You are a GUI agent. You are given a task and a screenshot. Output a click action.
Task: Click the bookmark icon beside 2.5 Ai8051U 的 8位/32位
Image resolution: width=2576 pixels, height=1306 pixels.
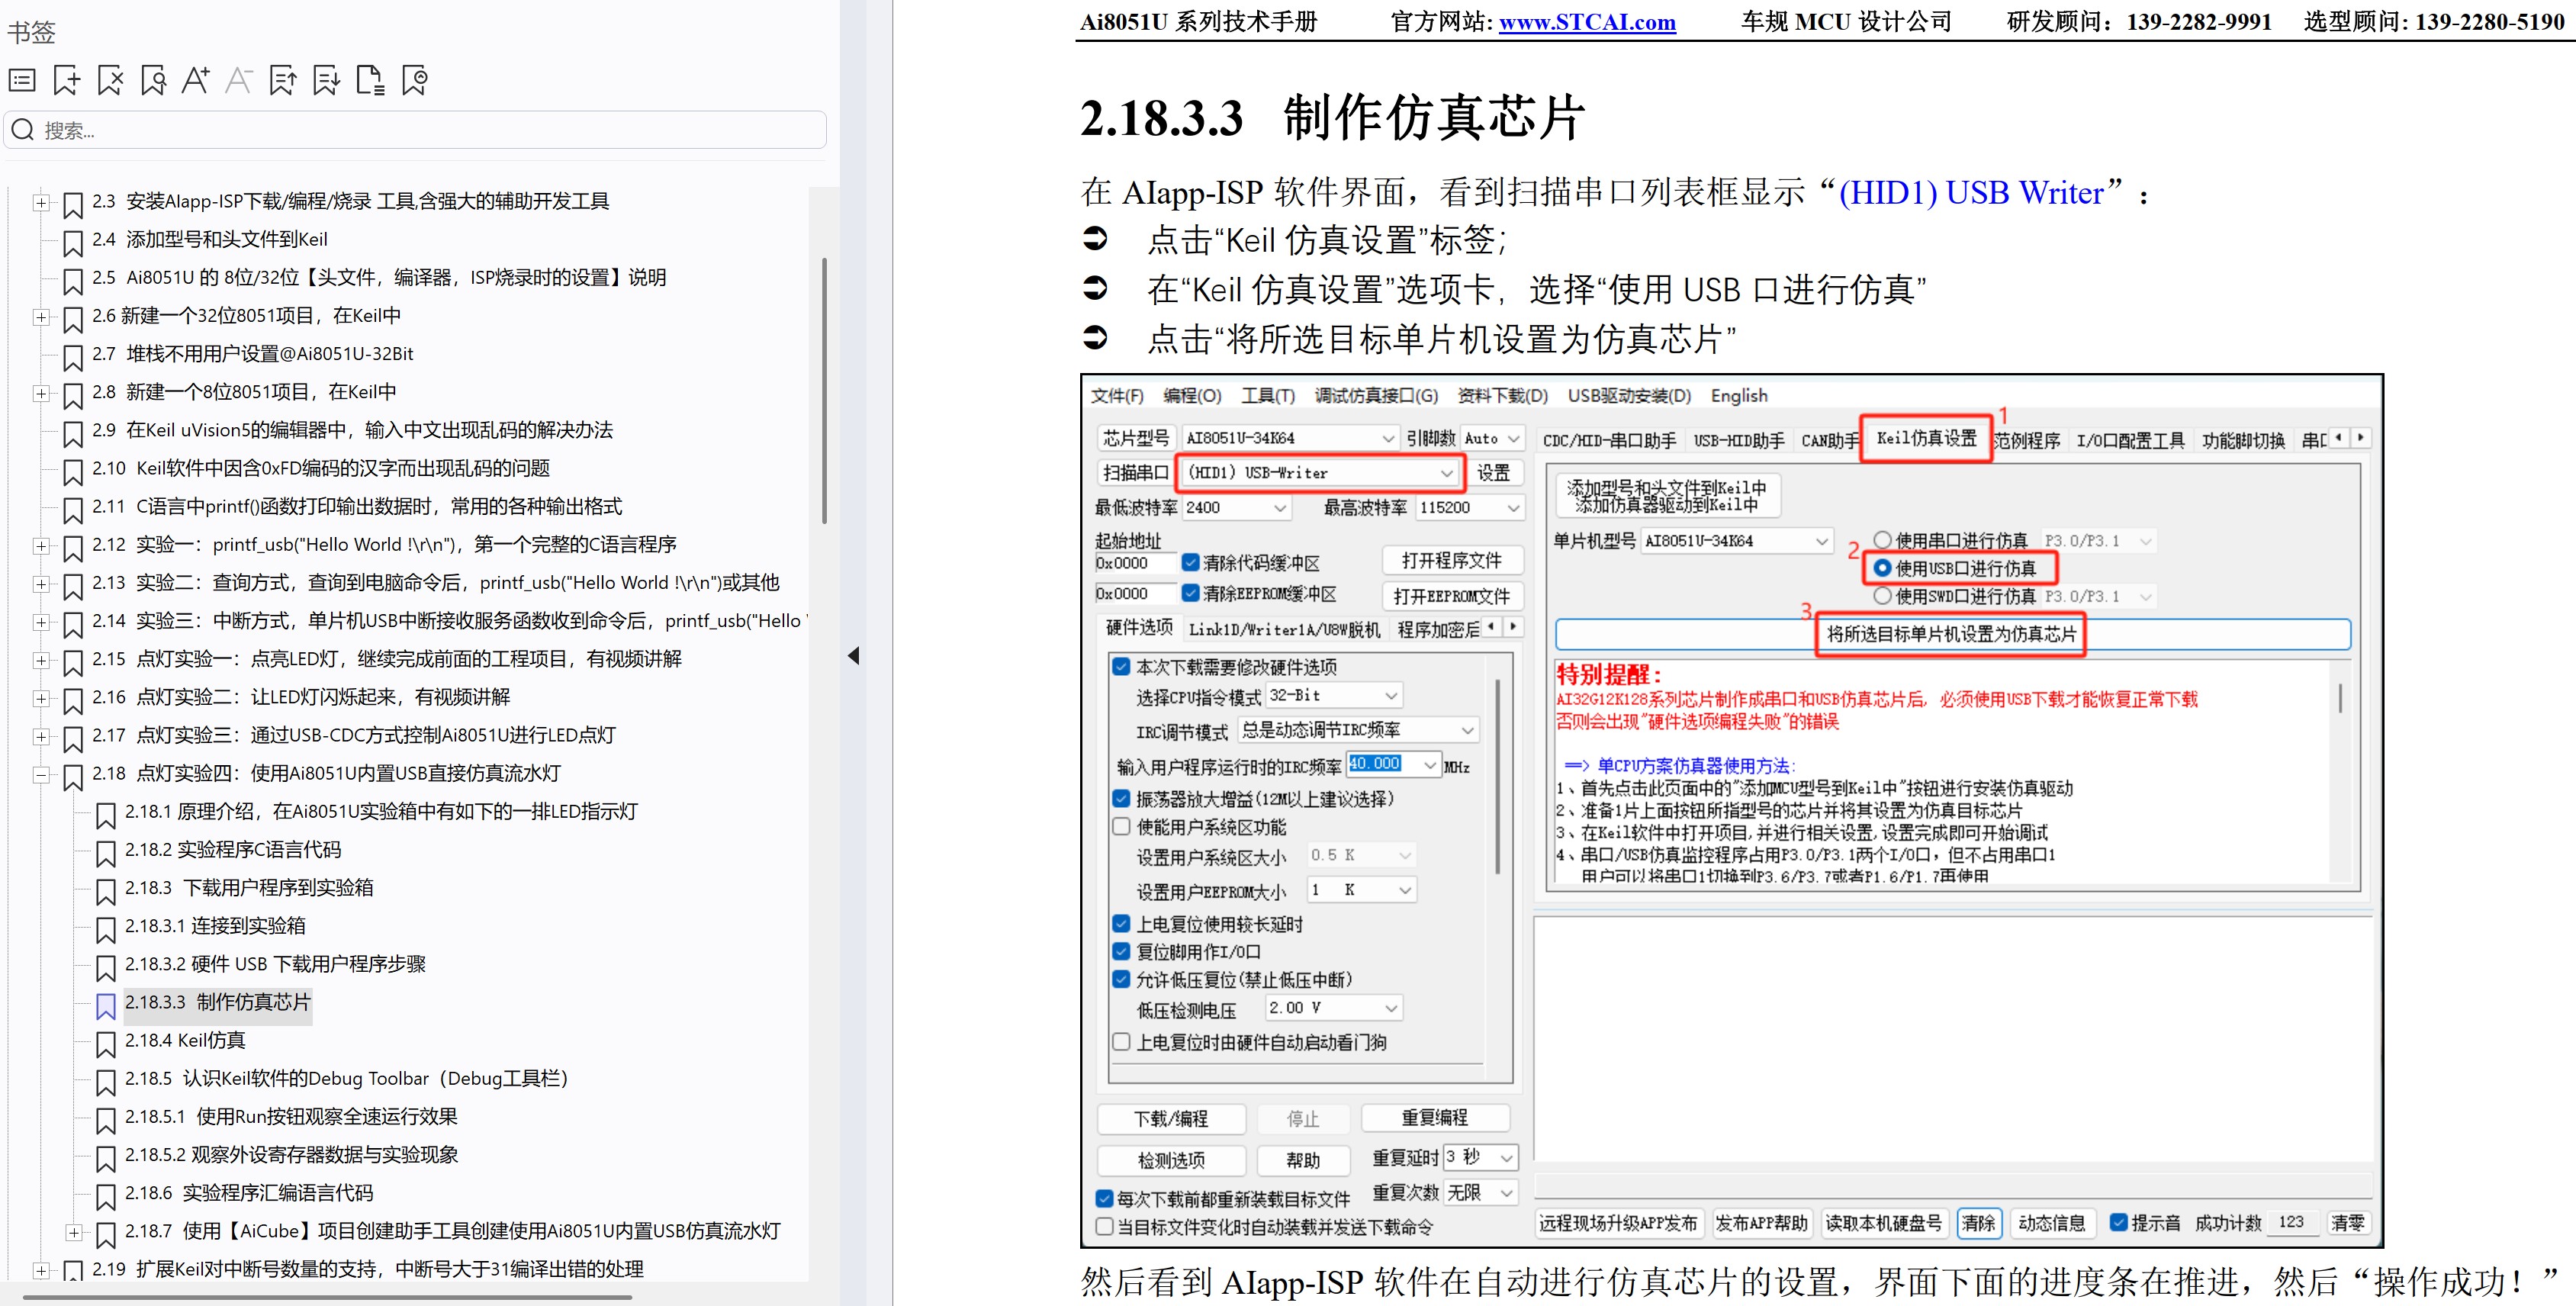pyautogui.click(x=73, y=281)
